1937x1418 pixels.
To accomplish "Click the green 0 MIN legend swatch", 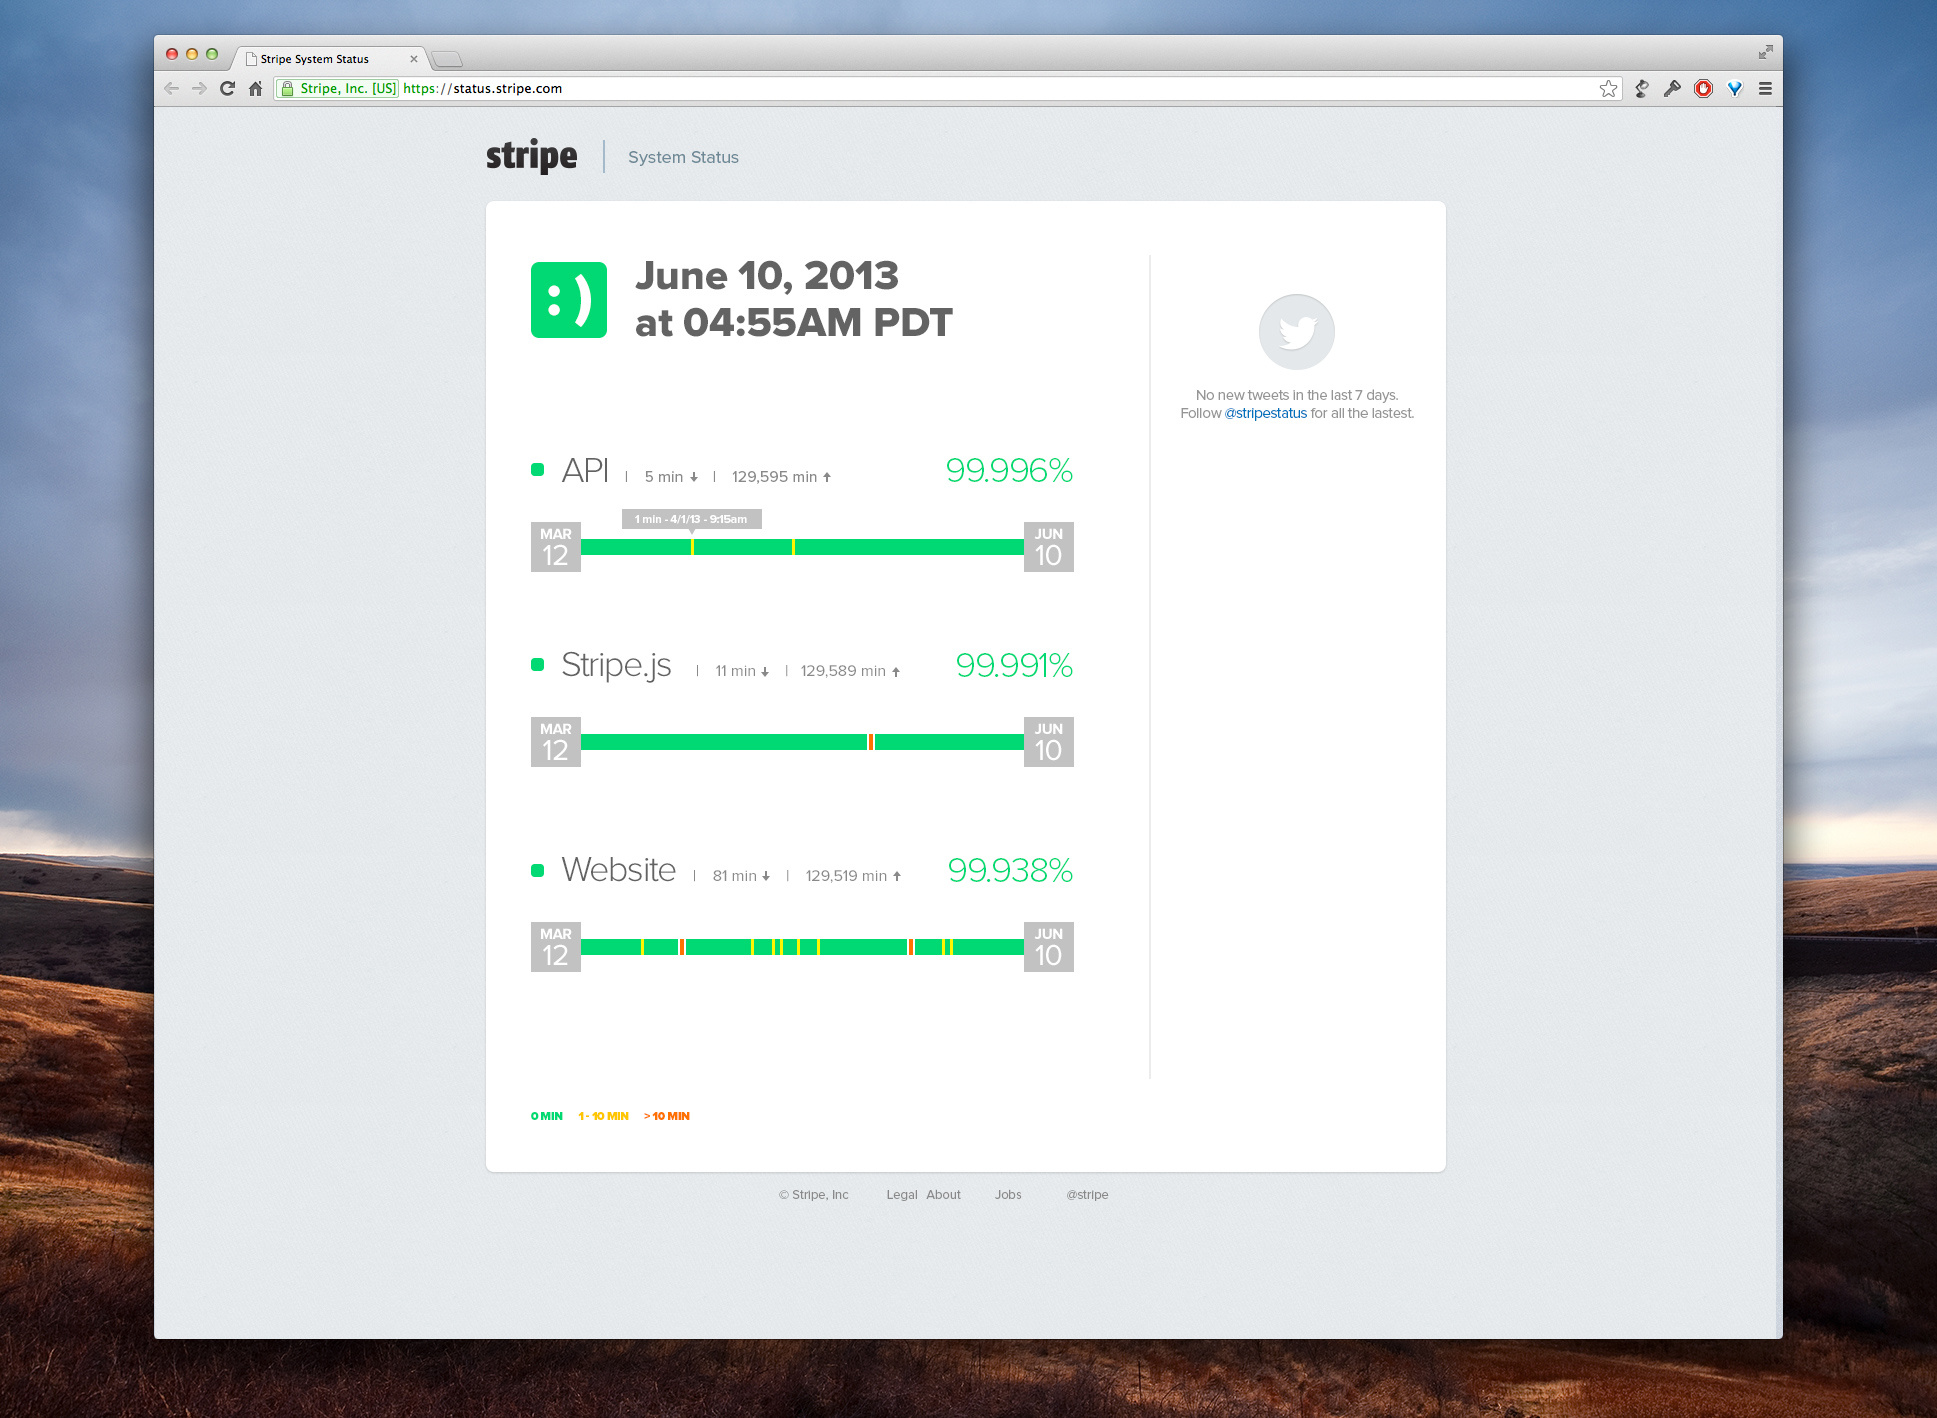I will pyautogui.click(x=546, y=1115).
